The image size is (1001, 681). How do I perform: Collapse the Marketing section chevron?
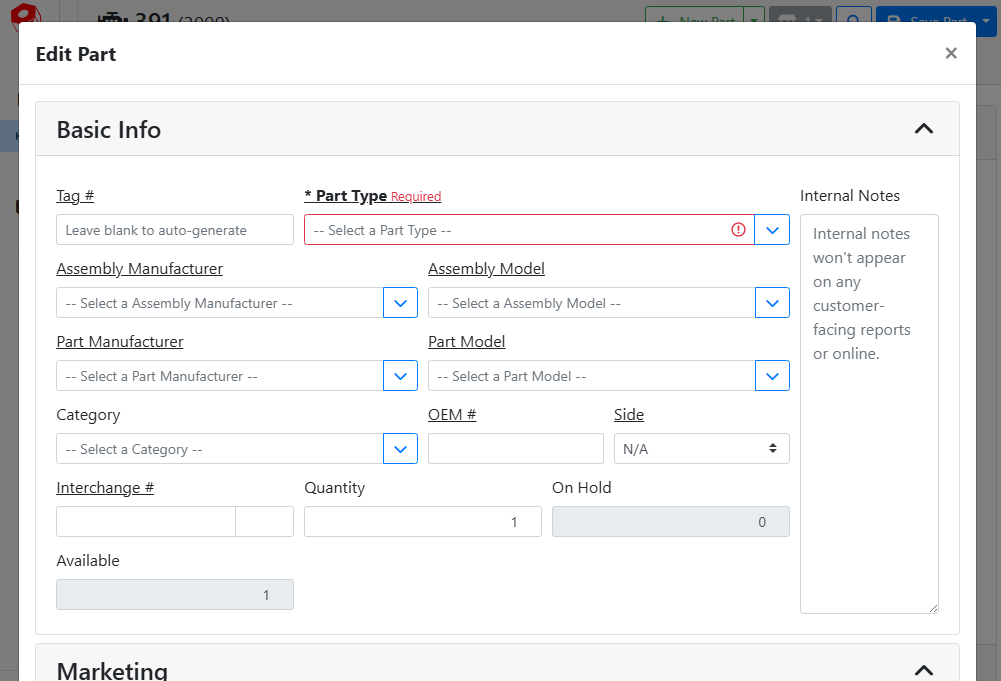924,670
